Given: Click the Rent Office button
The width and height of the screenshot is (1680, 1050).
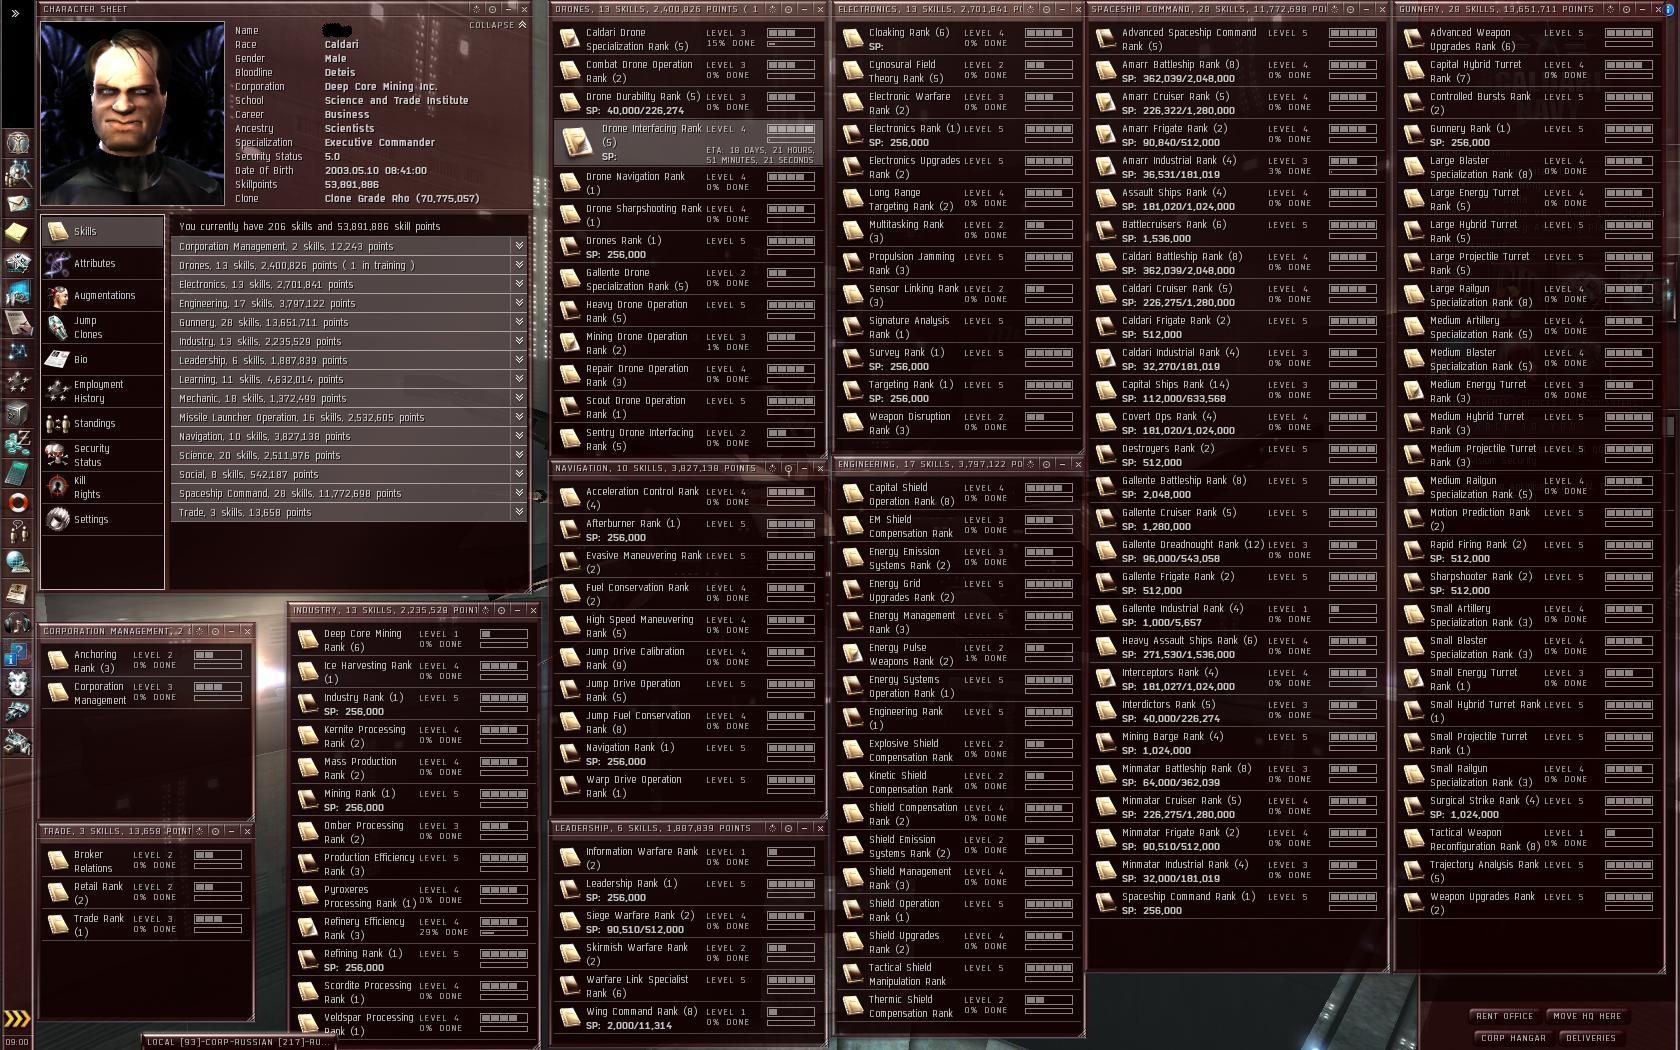Looking at the screenshot, I should (x=1504, y=1016).
